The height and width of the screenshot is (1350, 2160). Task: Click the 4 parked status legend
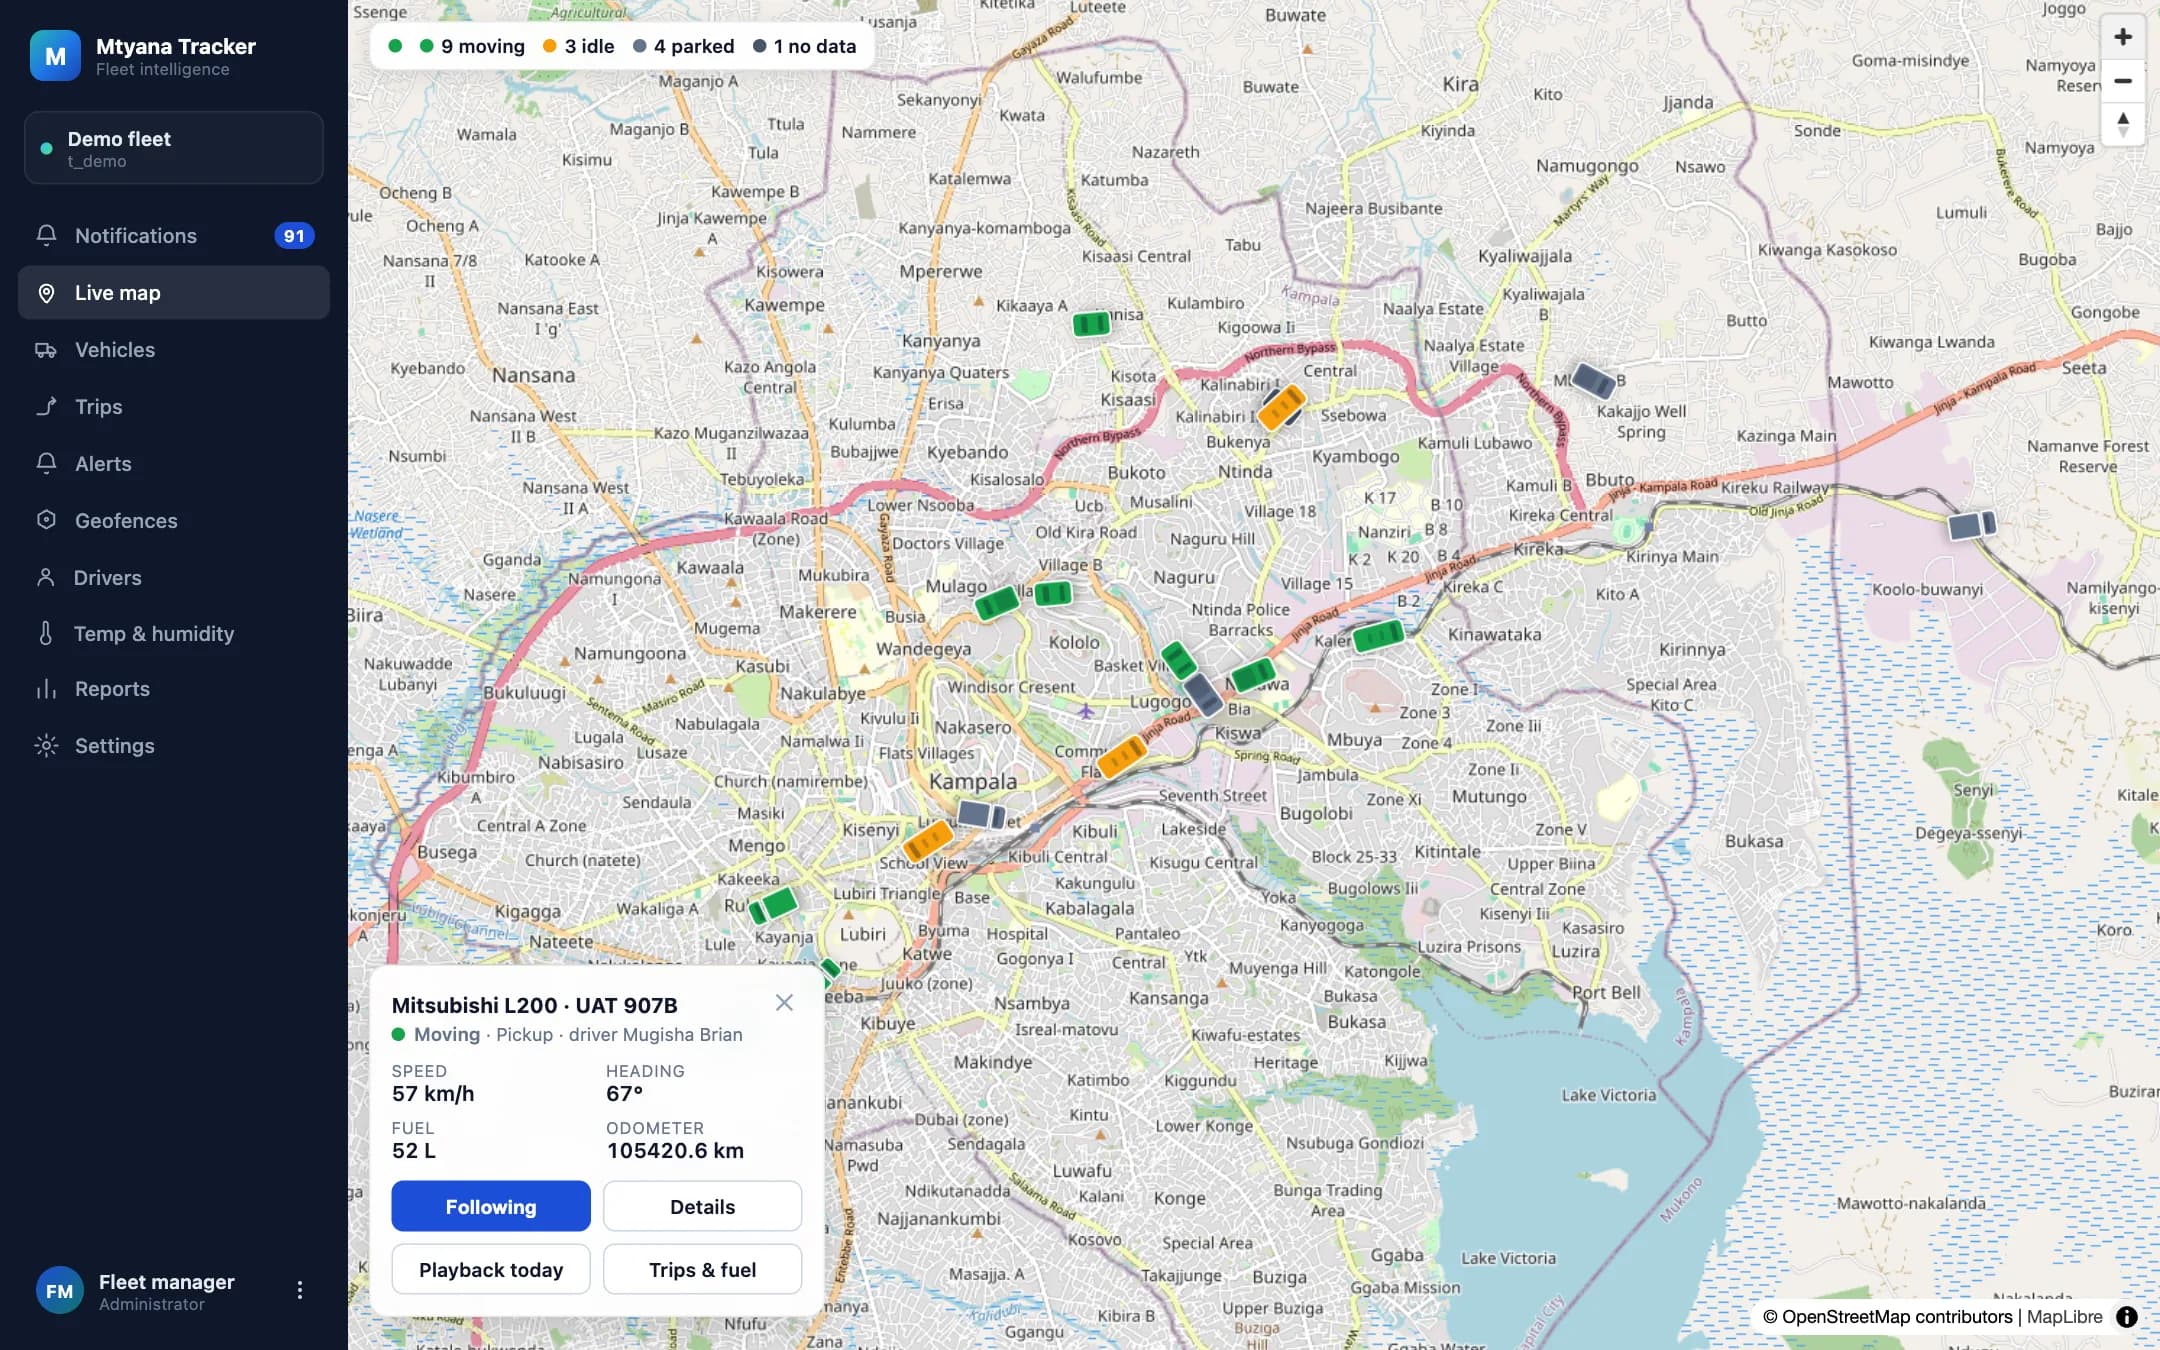(684, 46)
